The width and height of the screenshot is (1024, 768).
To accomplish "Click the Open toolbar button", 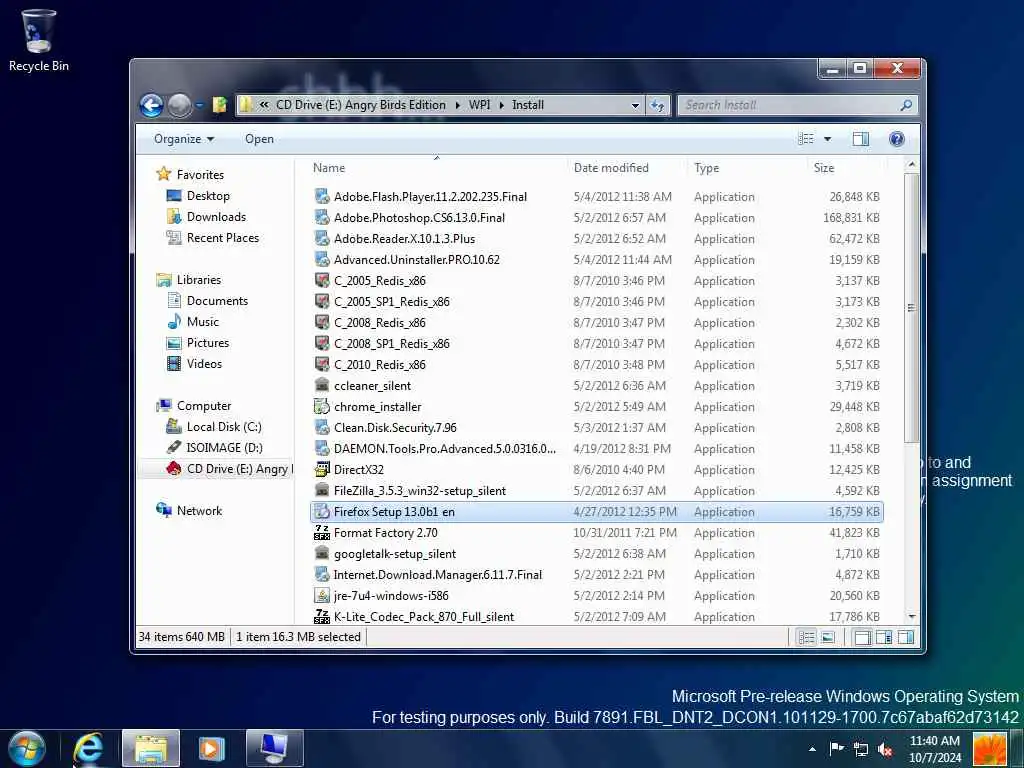I will coord(259,139).
